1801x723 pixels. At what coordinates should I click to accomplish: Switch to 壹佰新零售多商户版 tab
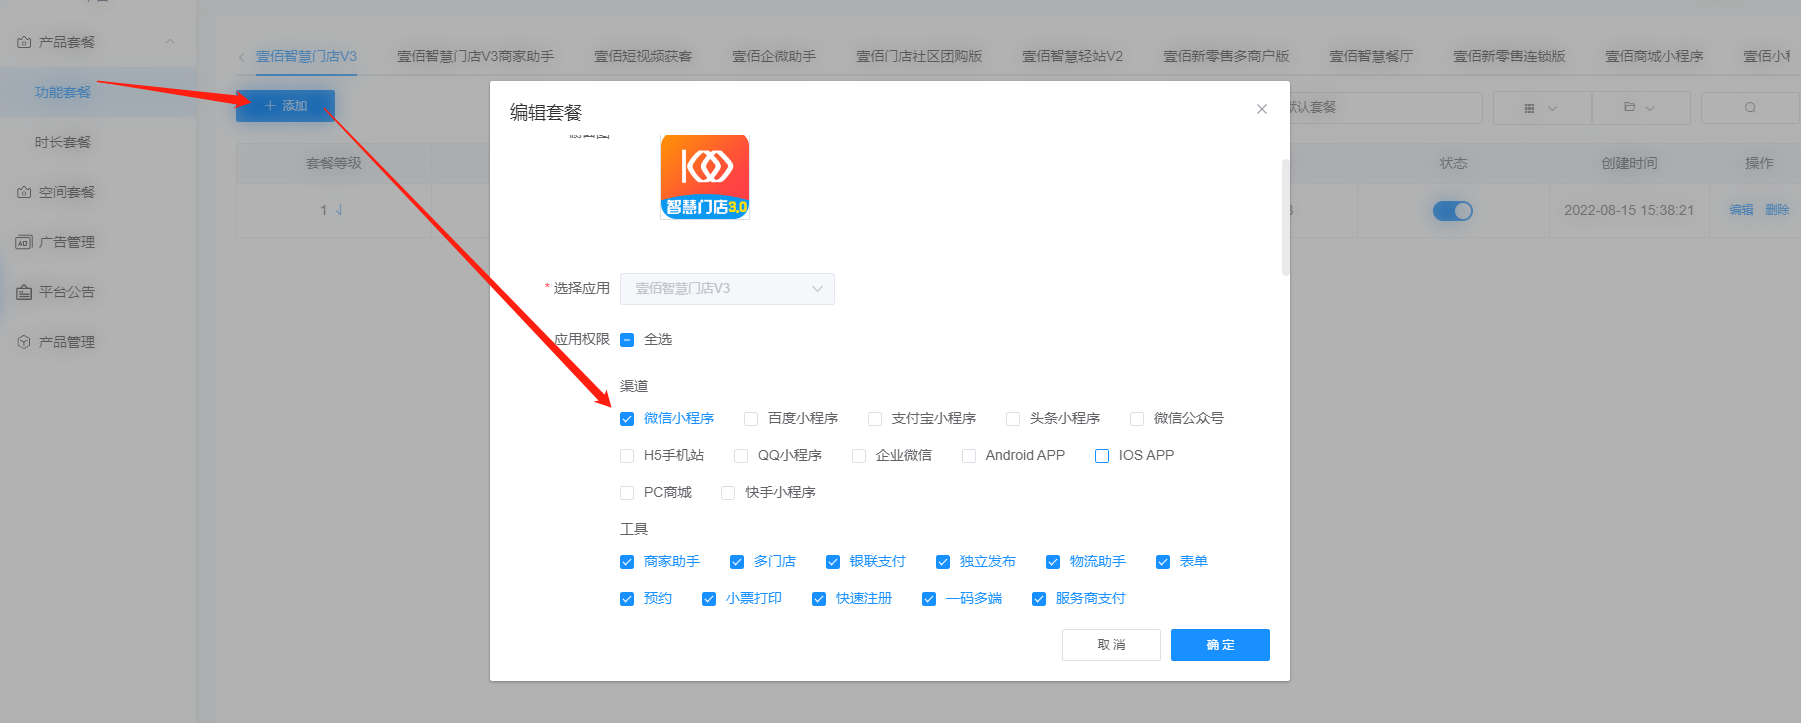click(1226, 56)
